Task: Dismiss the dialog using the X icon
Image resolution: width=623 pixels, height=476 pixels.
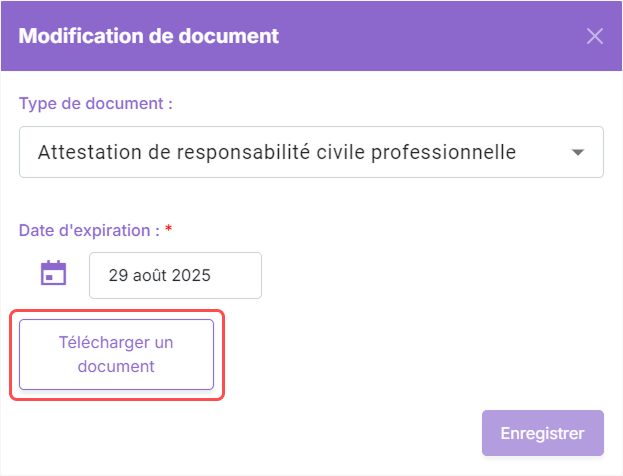Action: [595, 36]
